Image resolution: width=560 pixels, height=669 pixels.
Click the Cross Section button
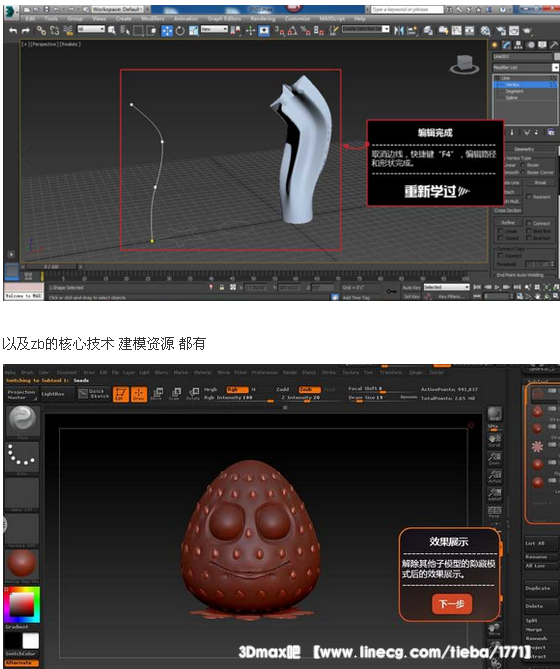click(x=508, y=210)
